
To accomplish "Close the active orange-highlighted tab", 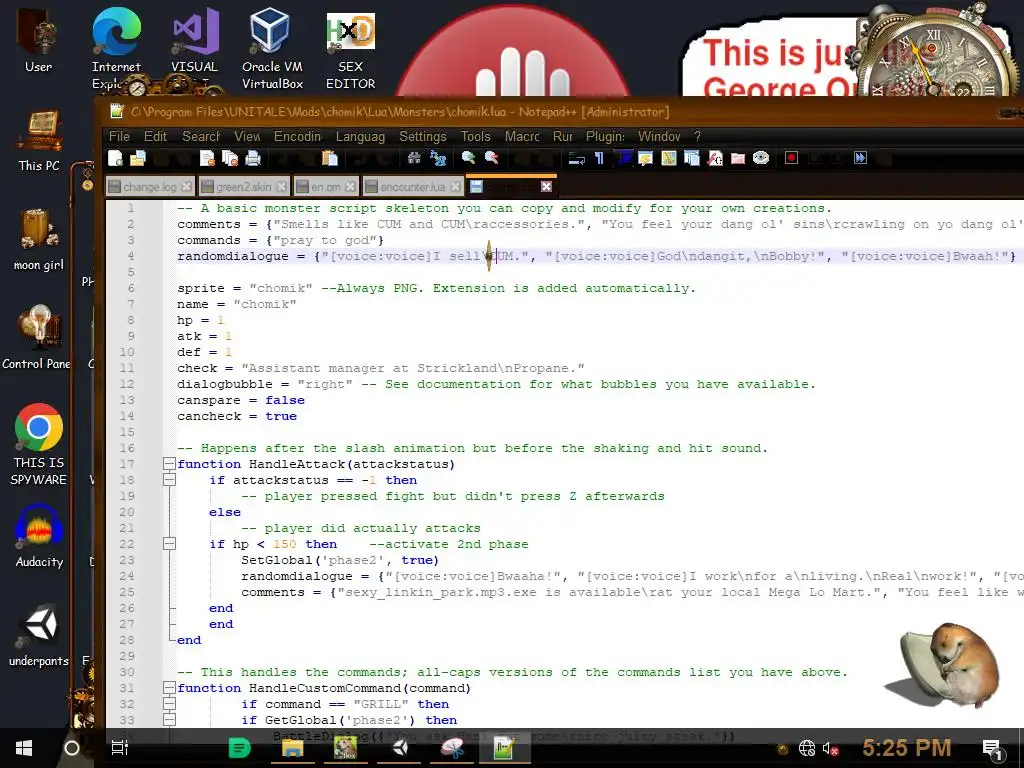I will (547, 187).
